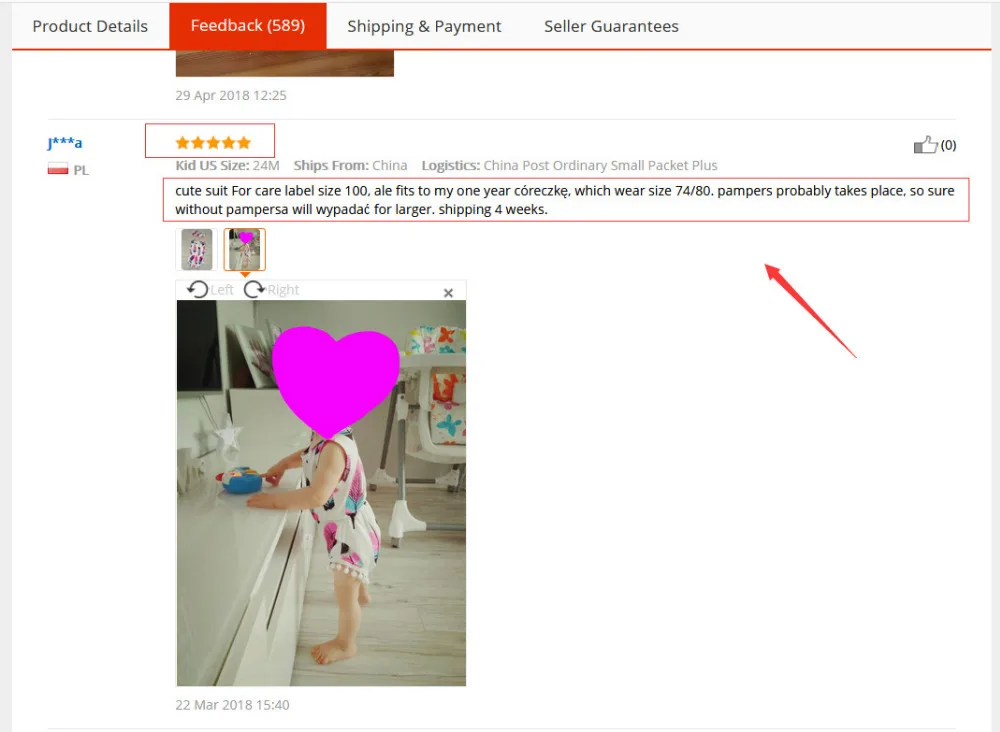The height and width of the screenshot is (732, 1000).
Task: Rotate the photo right with the clockwise arrow
Action: click(254, 289)
